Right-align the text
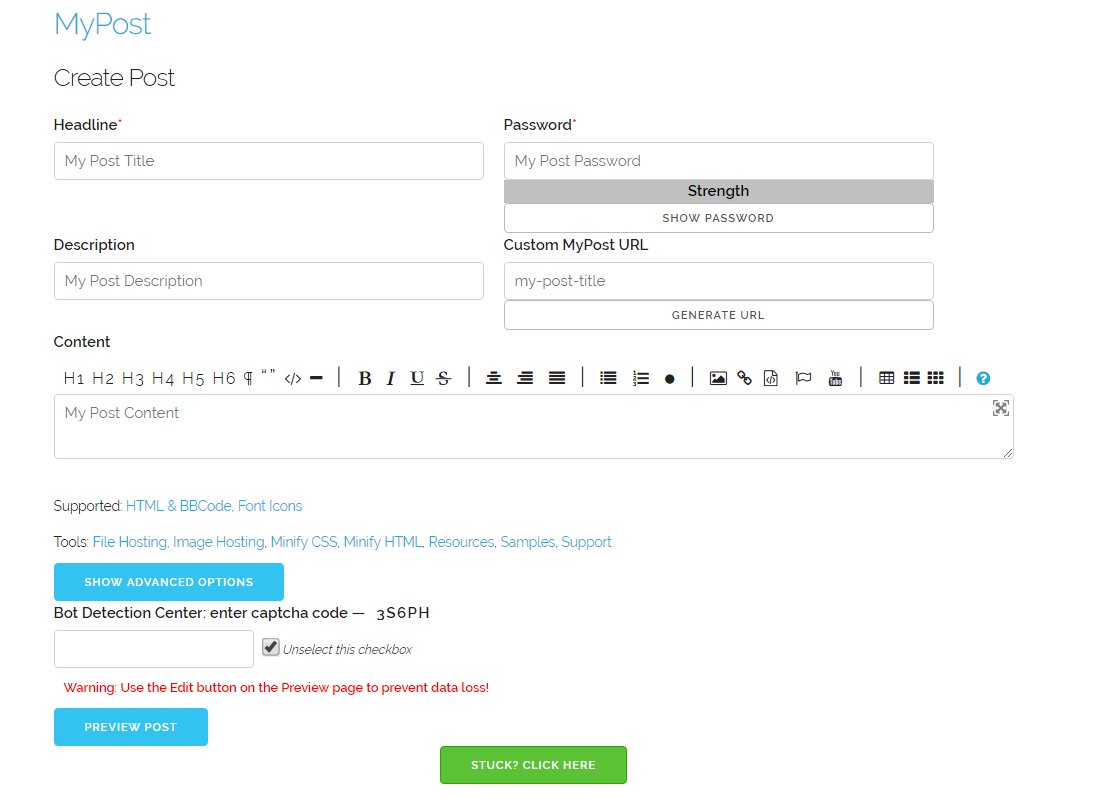 pos(525,379)
